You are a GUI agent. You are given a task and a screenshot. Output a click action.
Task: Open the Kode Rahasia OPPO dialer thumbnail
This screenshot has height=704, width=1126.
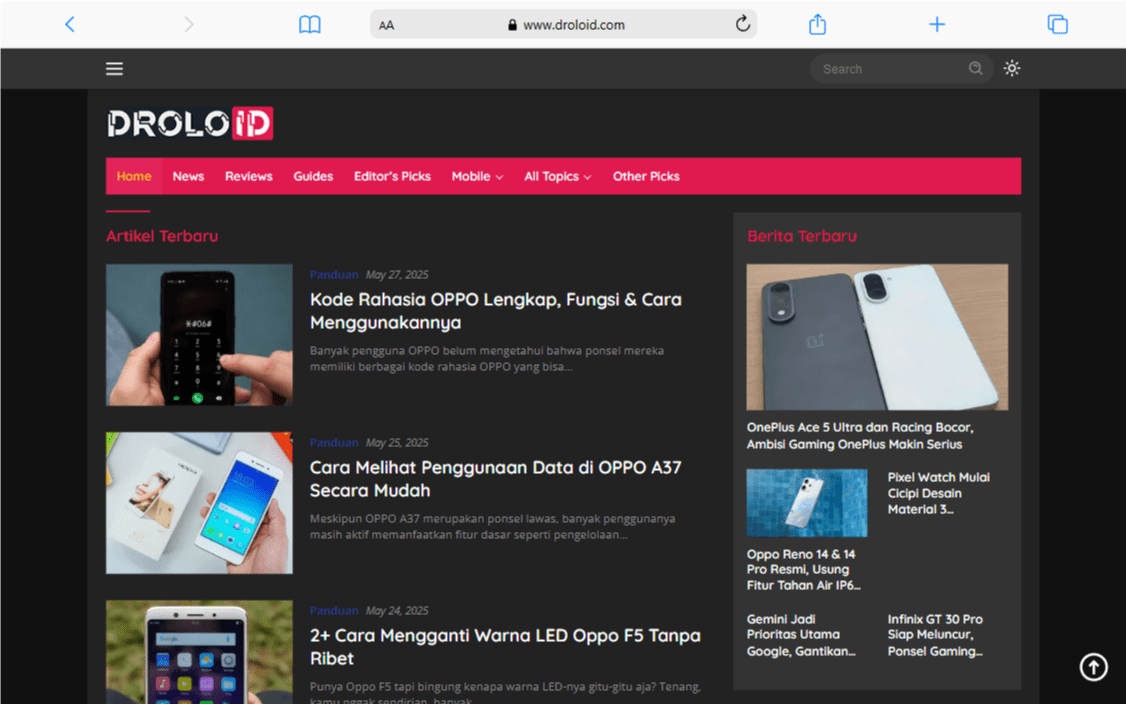(200, 335)
